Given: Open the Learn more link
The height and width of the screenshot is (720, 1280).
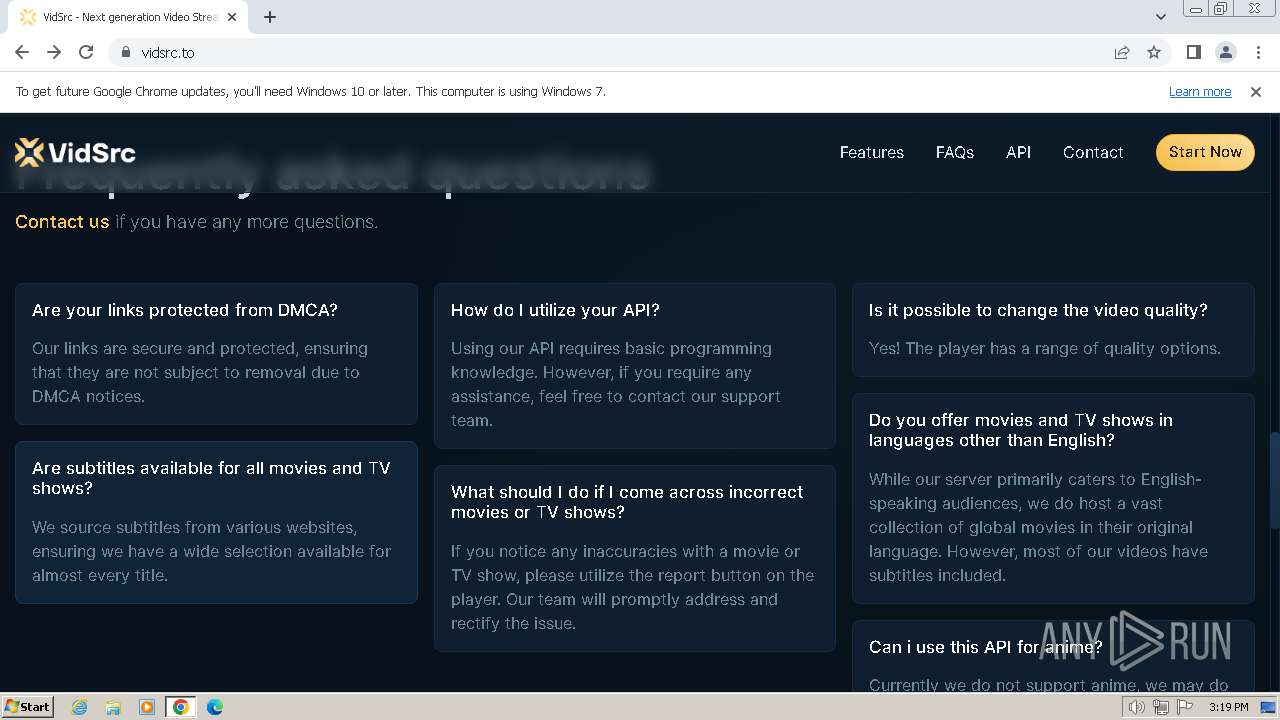Looking at the screenshot, I should 1200,91.
